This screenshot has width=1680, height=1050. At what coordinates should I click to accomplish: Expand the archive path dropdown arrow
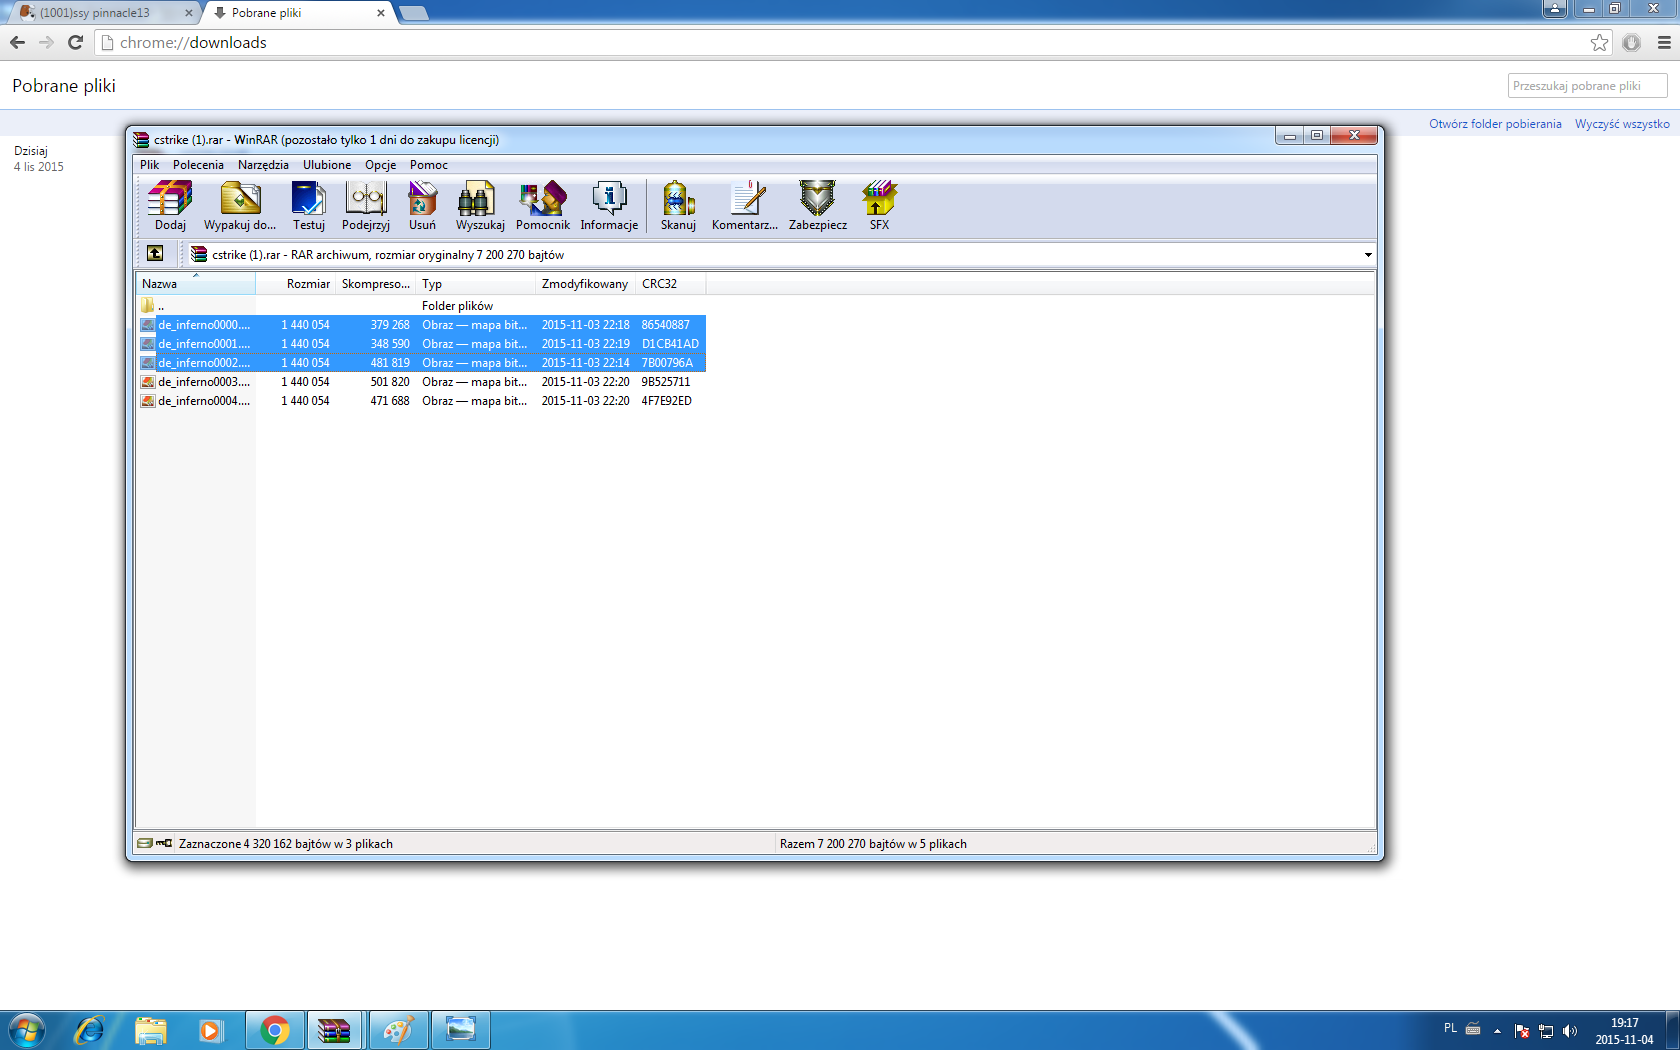pyautogui.click(x=1367, y=255)
